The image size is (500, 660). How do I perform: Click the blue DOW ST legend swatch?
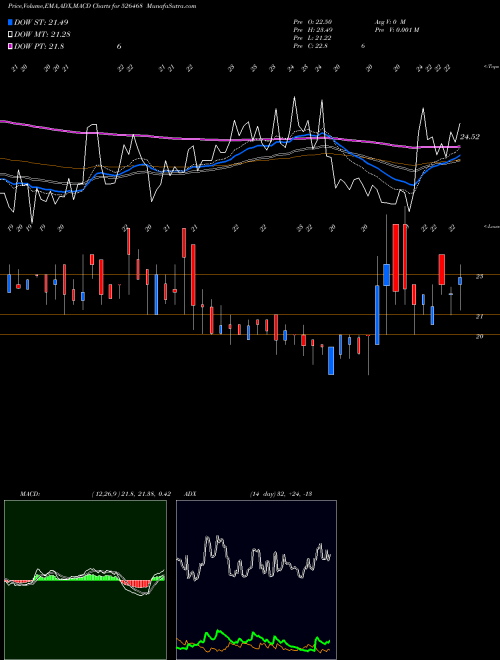pyautogui.click(x=11, y=23)
